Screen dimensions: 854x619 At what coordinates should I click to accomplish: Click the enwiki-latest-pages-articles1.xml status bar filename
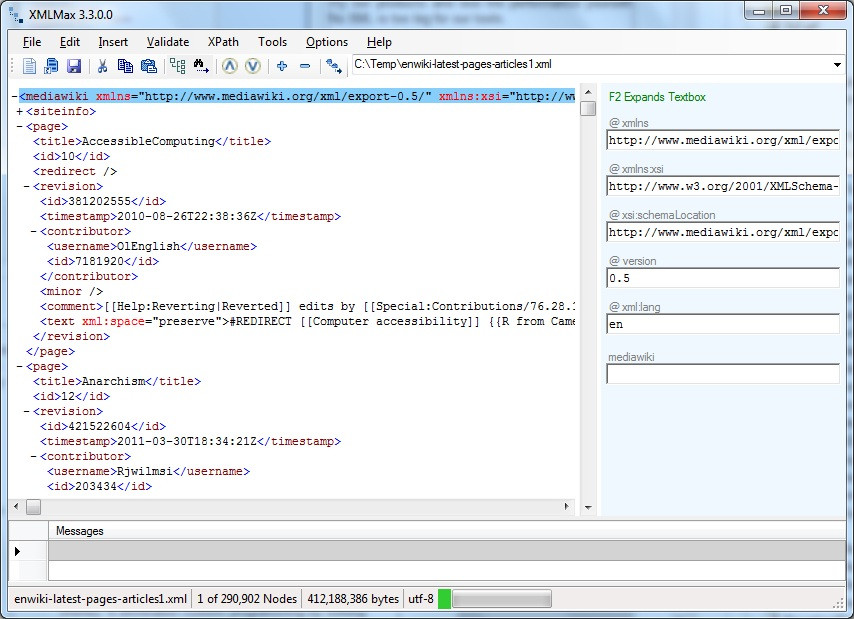[x=100, y=599]
